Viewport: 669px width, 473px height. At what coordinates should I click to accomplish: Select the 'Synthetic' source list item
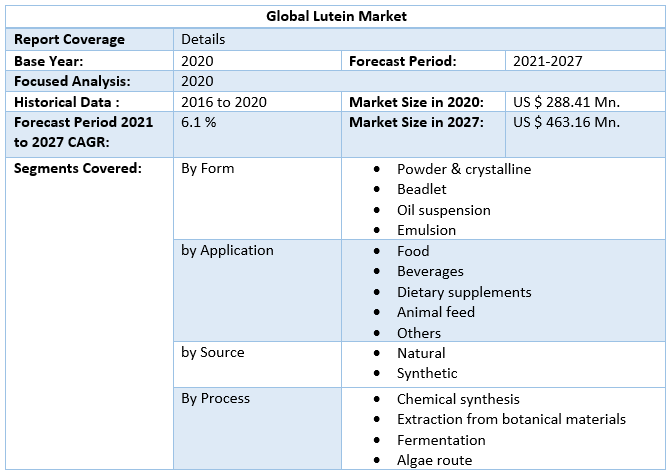[427, 373]
